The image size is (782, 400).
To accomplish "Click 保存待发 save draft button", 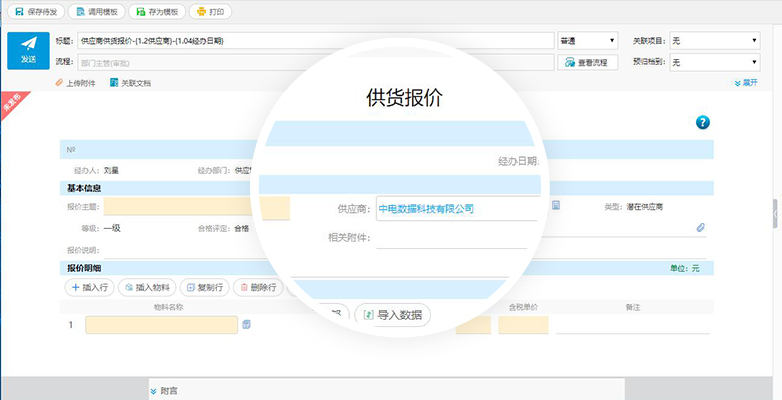I will pos(35,12).
